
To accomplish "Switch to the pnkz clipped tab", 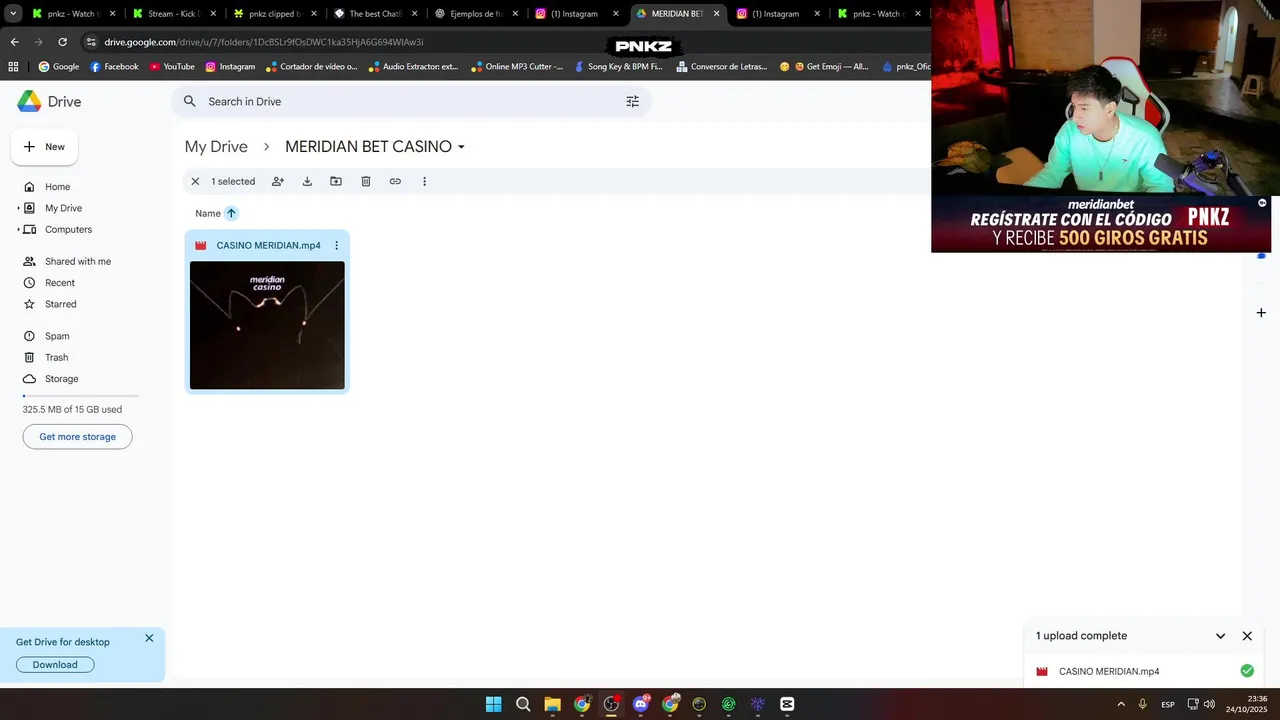I will coord(273,14).
